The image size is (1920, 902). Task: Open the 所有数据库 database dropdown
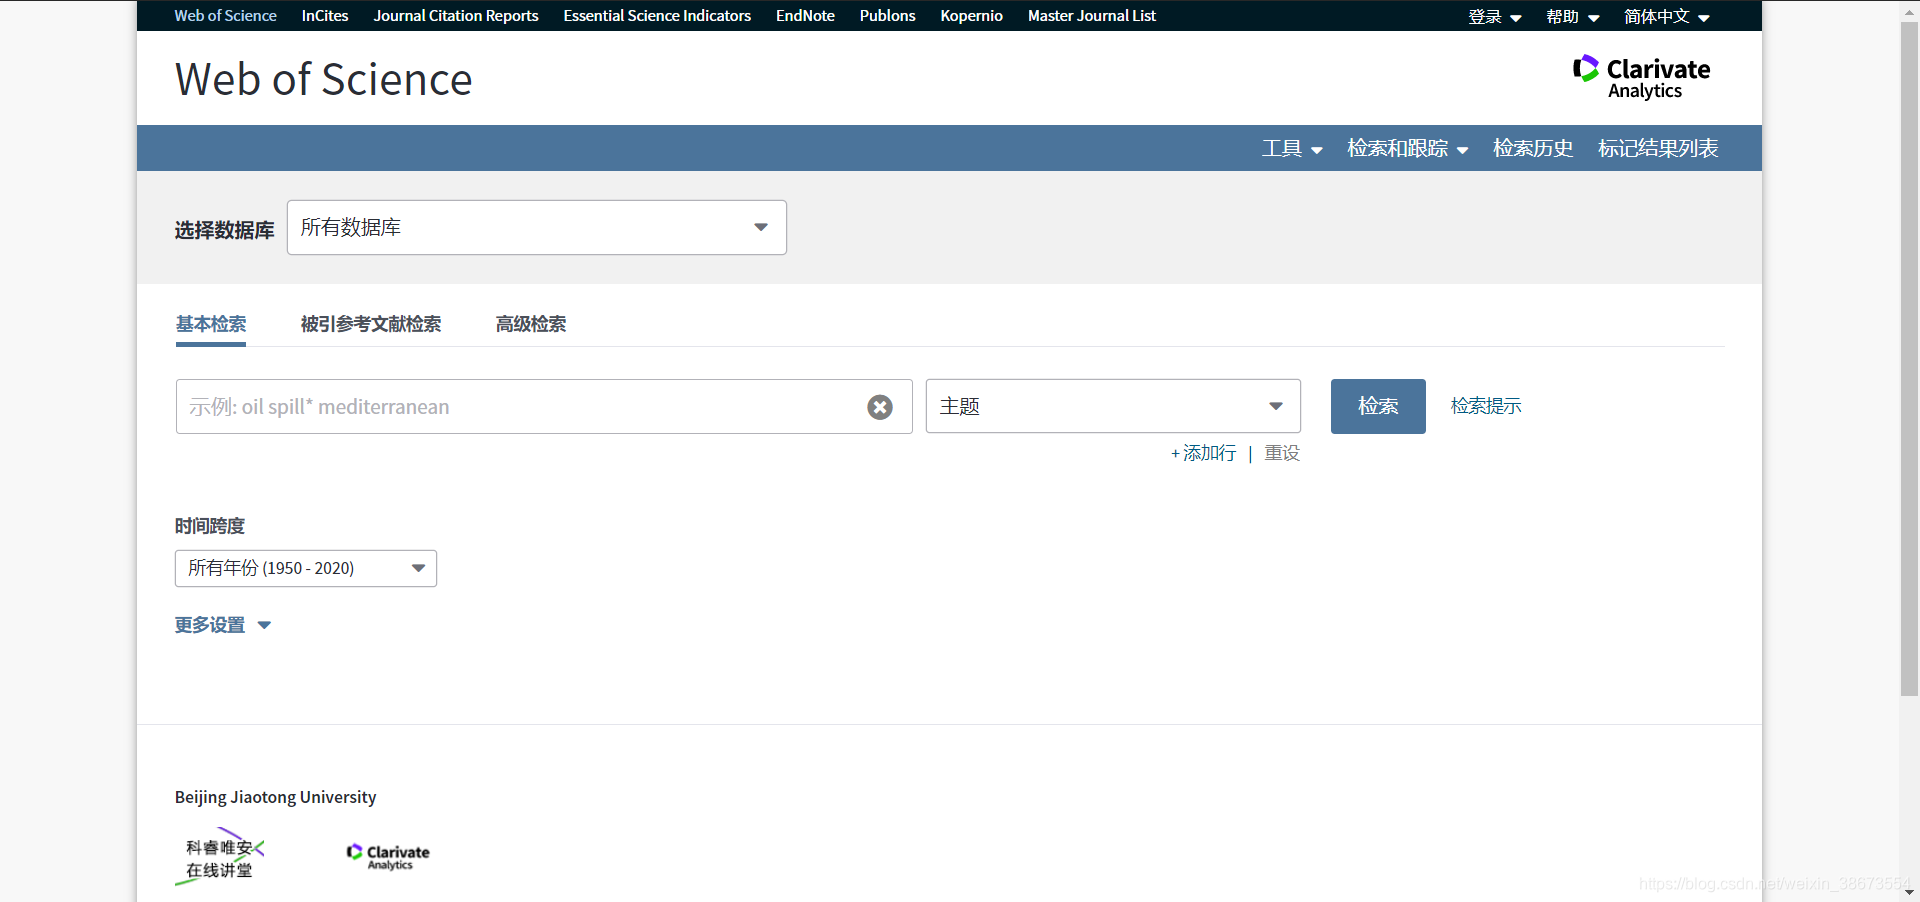tap(537, 227)
